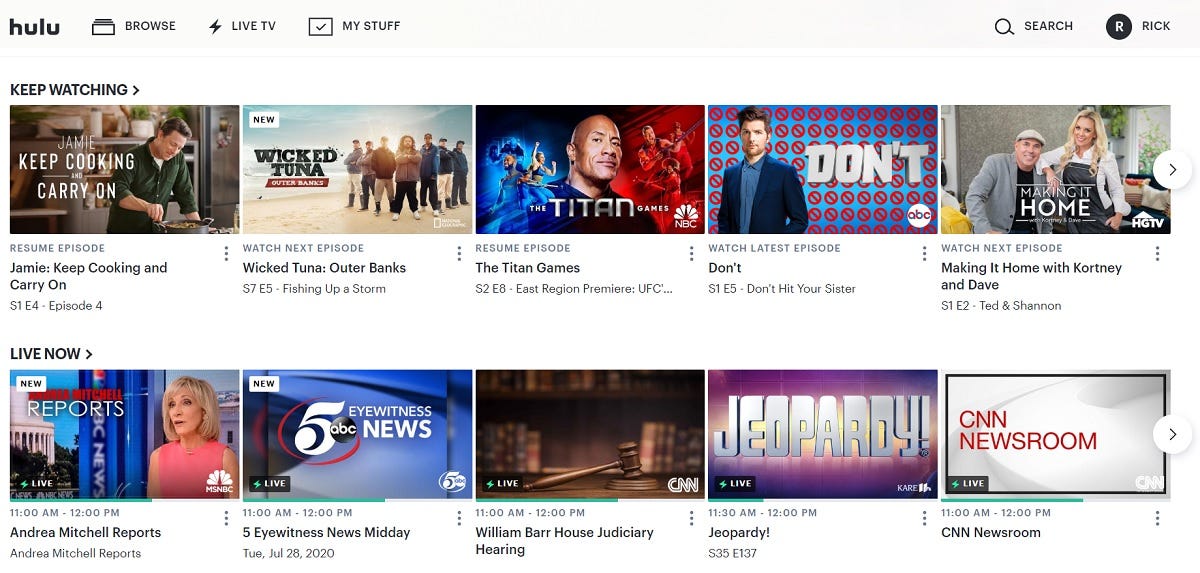Click 'S1 E5 - Don't Hit Your Sister'
The image size is (1200, 573).
[x=782, y=289]
